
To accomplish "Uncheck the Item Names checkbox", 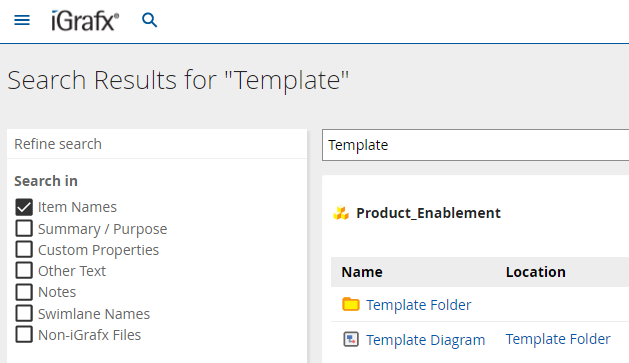I will (24, 207).
